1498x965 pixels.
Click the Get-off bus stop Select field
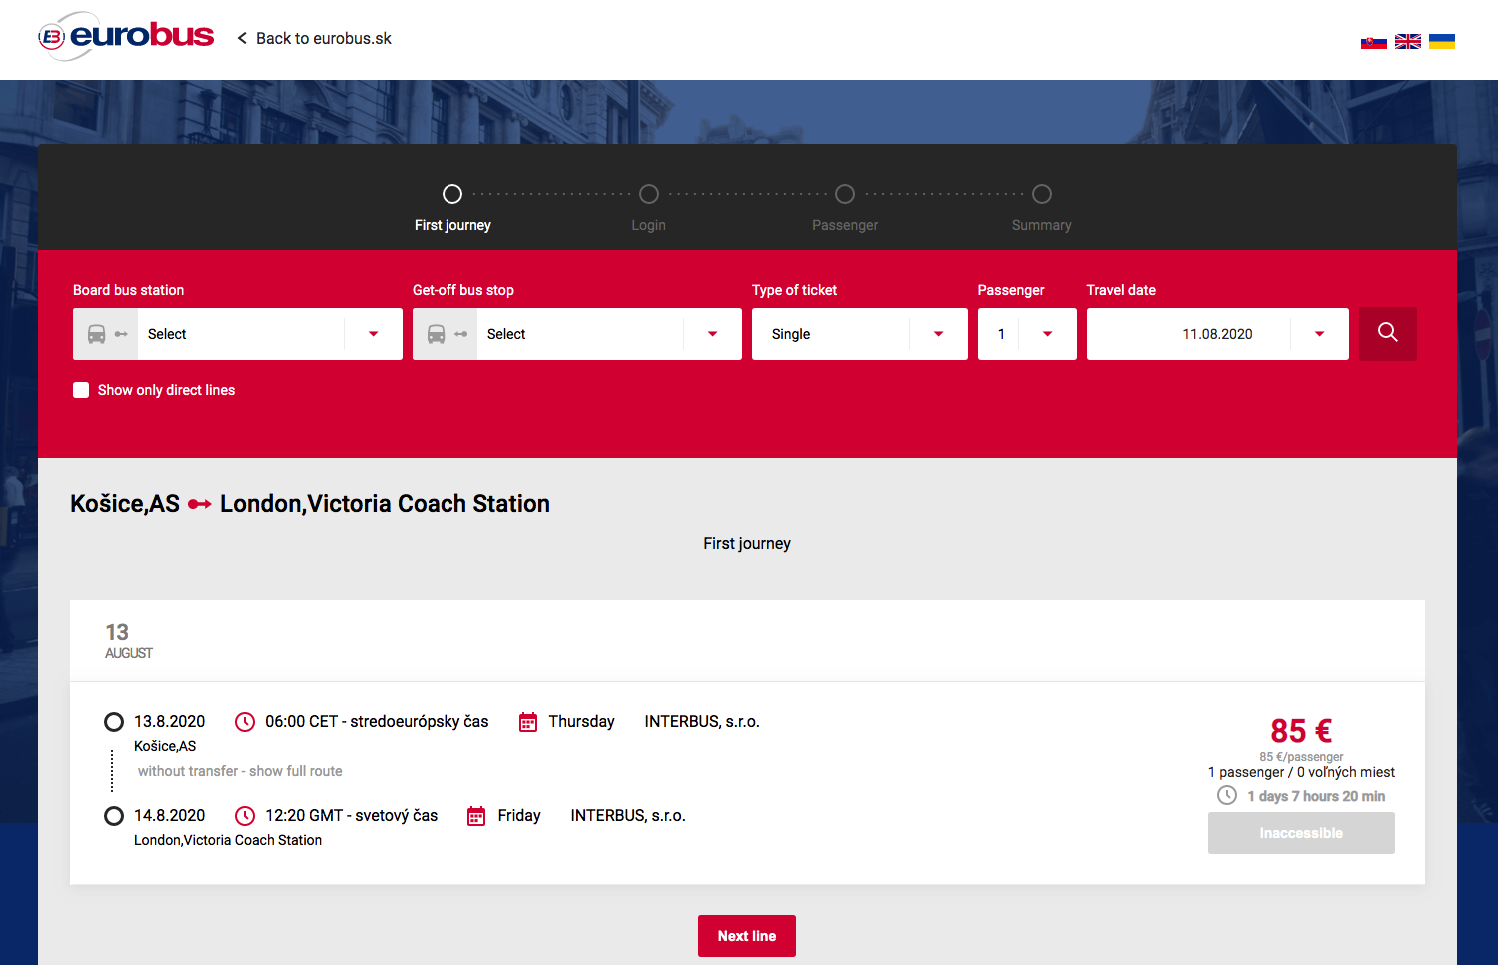pos(577,334)
